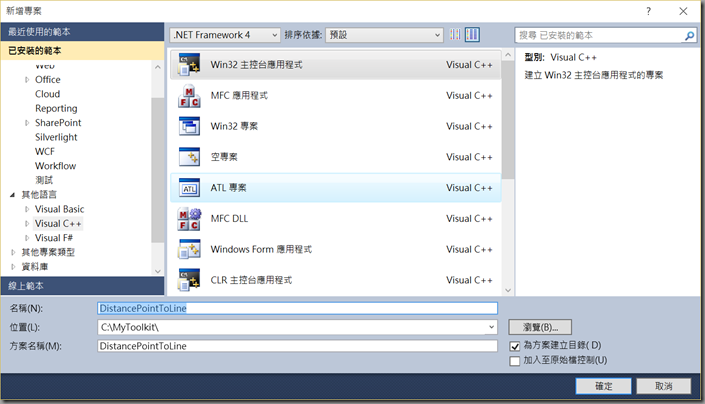Expand the SharePoint tree node

(x=27, y=123)
